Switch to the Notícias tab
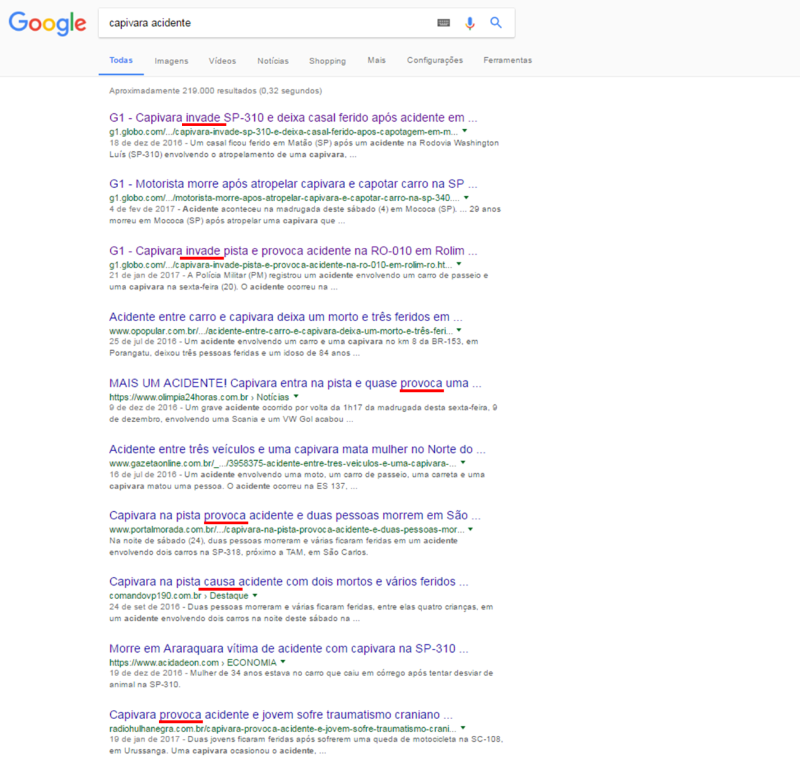 coord(273,61)
